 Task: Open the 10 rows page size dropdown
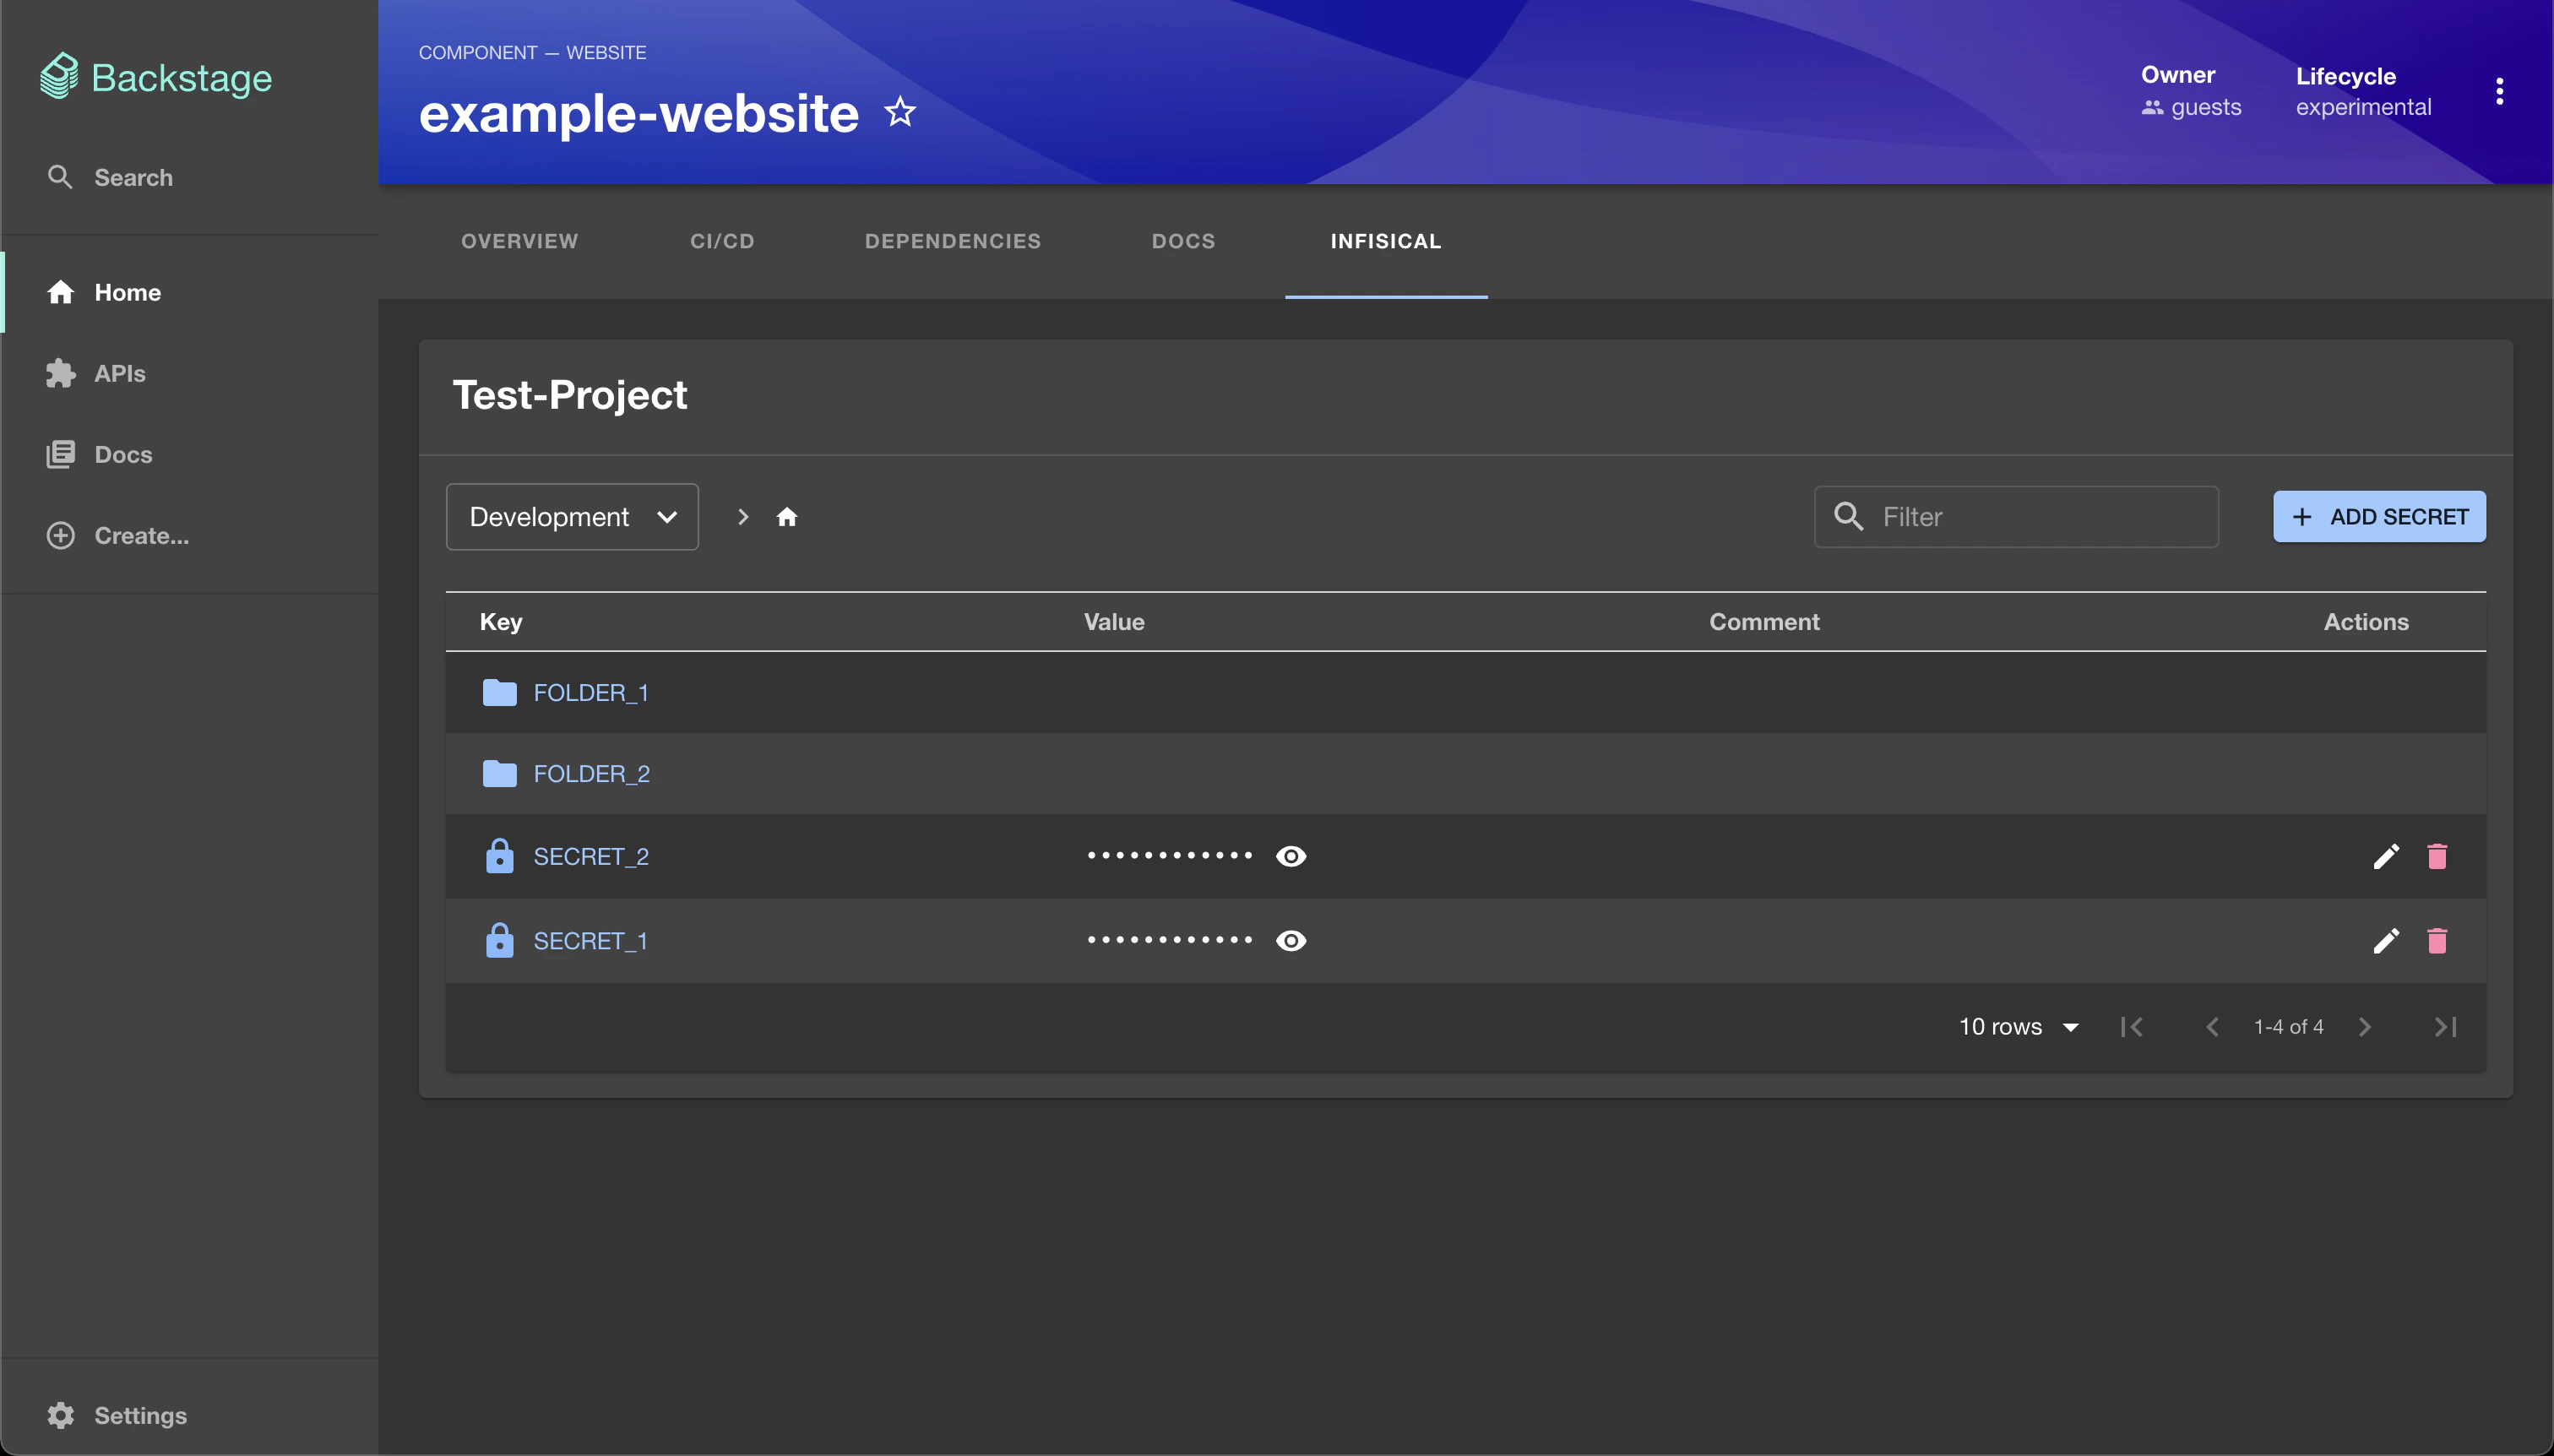click(2019, 1027)
